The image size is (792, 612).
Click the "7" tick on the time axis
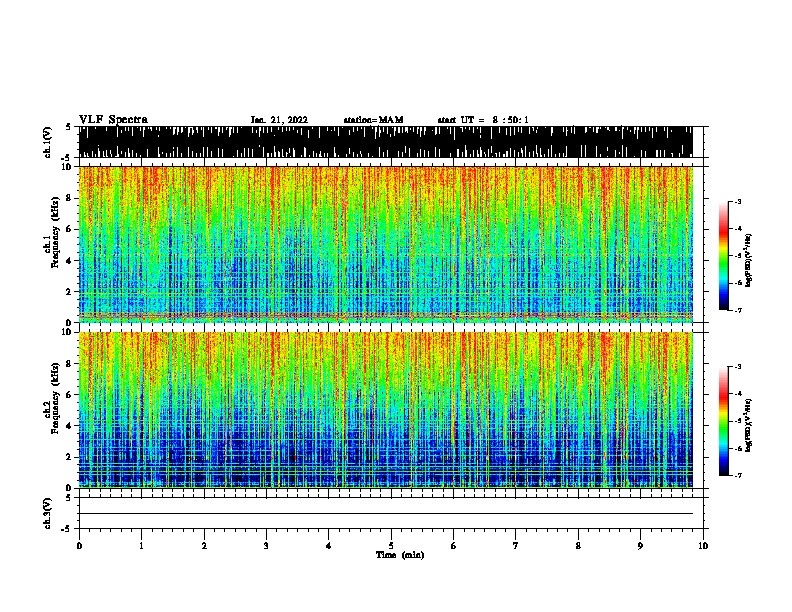tap(516, 546)
